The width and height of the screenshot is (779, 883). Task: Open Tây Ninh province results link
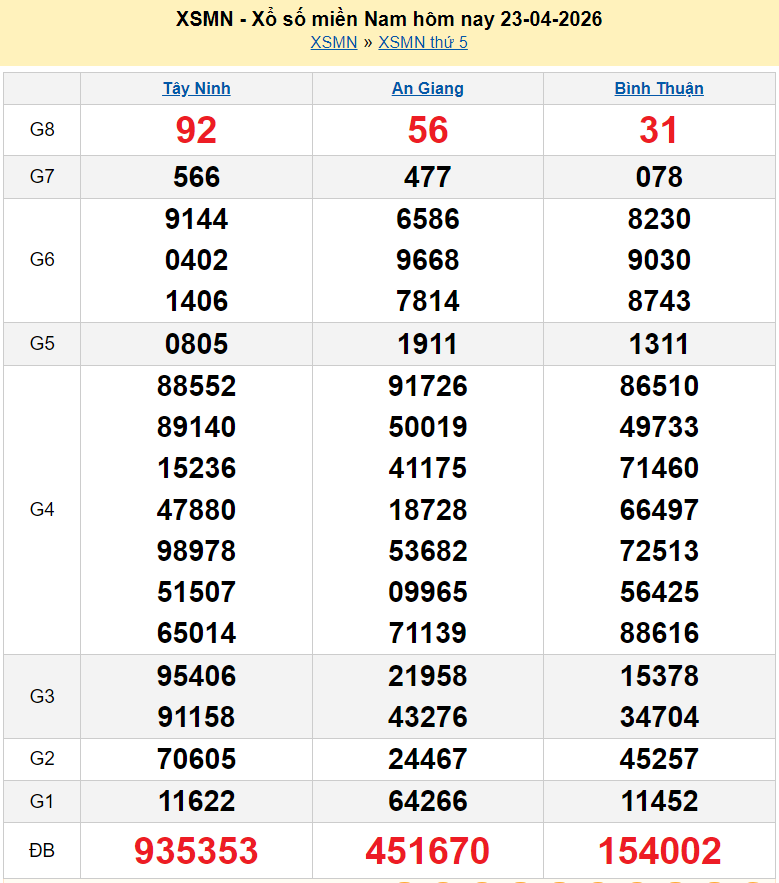[196, 88]
